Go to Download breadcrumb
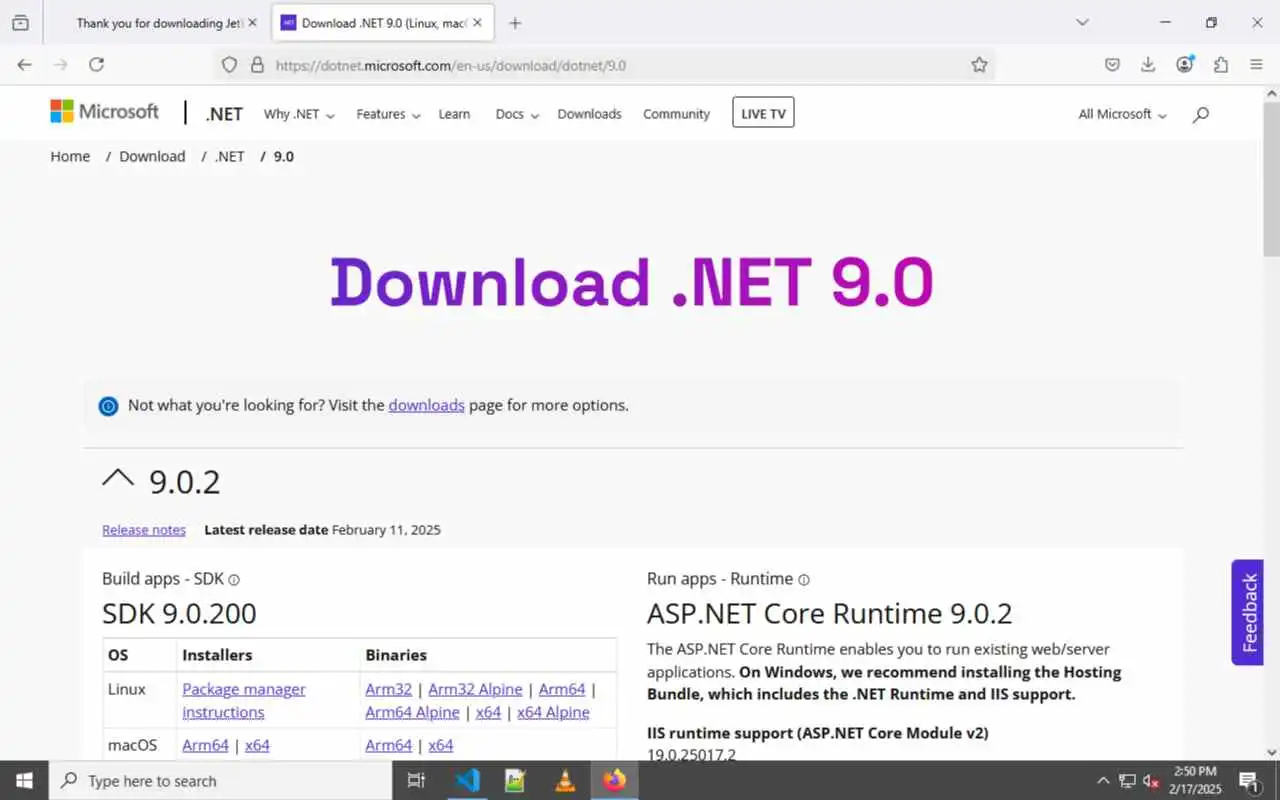 [x=152, y=156]
